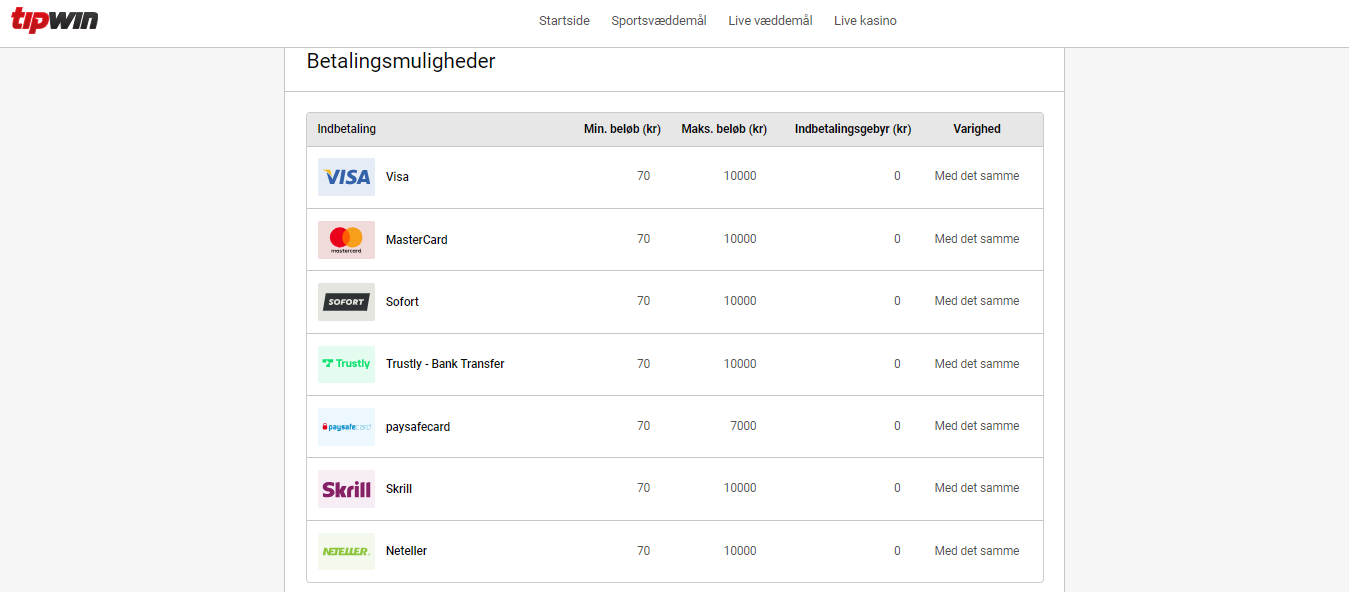The image size is (1349, 592).
Task: Click the Indbetaling column header
Action: click(347, 129)
